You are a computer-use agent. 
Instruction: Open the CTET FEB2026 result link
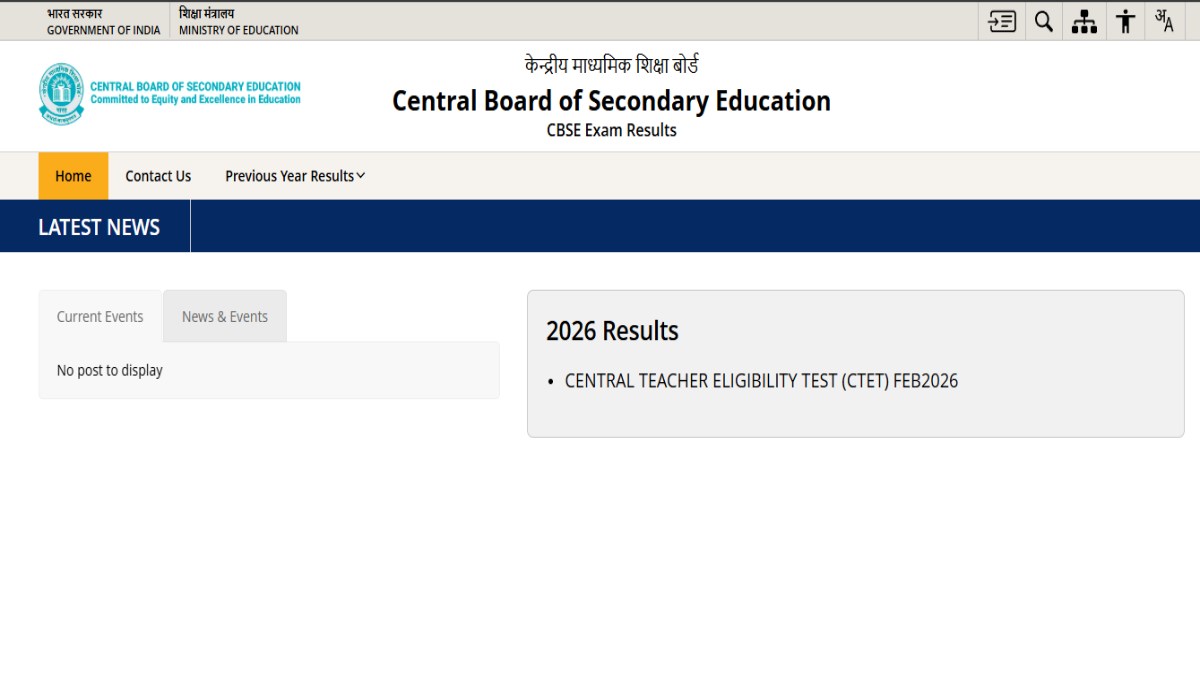point(761,381)
